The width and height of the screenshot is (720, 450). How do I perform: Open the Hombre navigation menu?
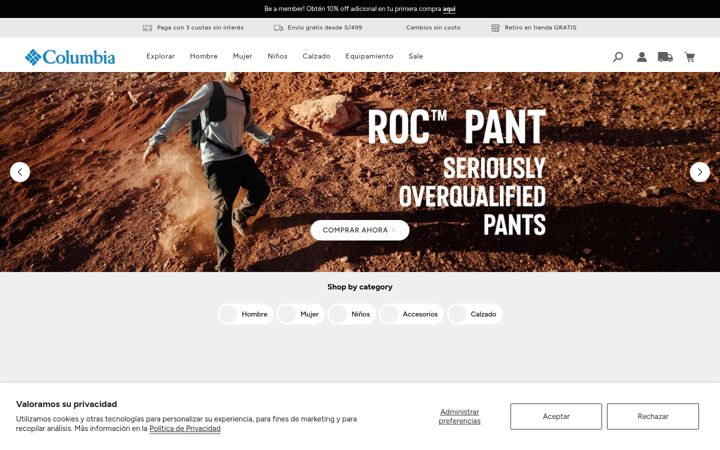[203, 56]
